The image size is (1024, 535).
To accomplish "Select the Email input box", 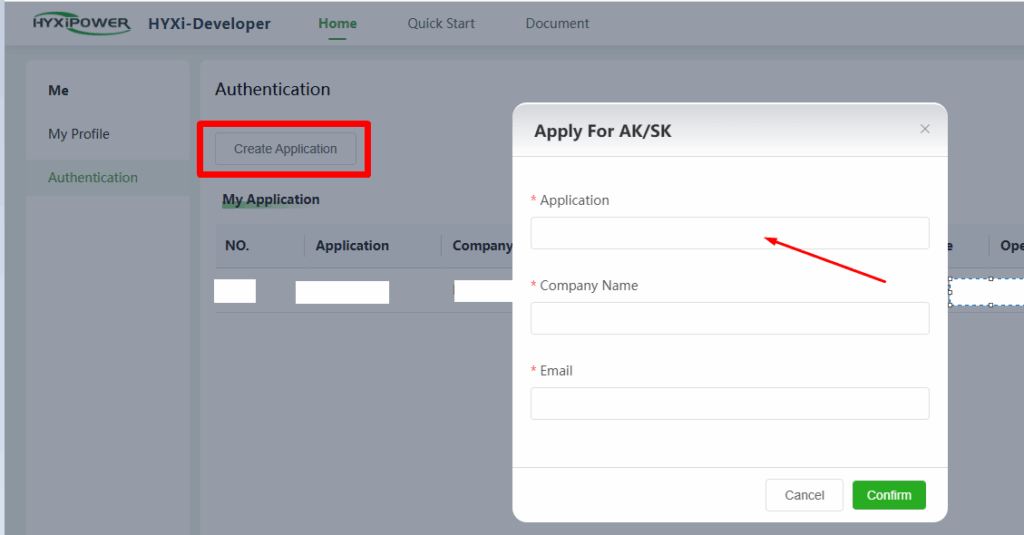I will click(x=729, y=403).
